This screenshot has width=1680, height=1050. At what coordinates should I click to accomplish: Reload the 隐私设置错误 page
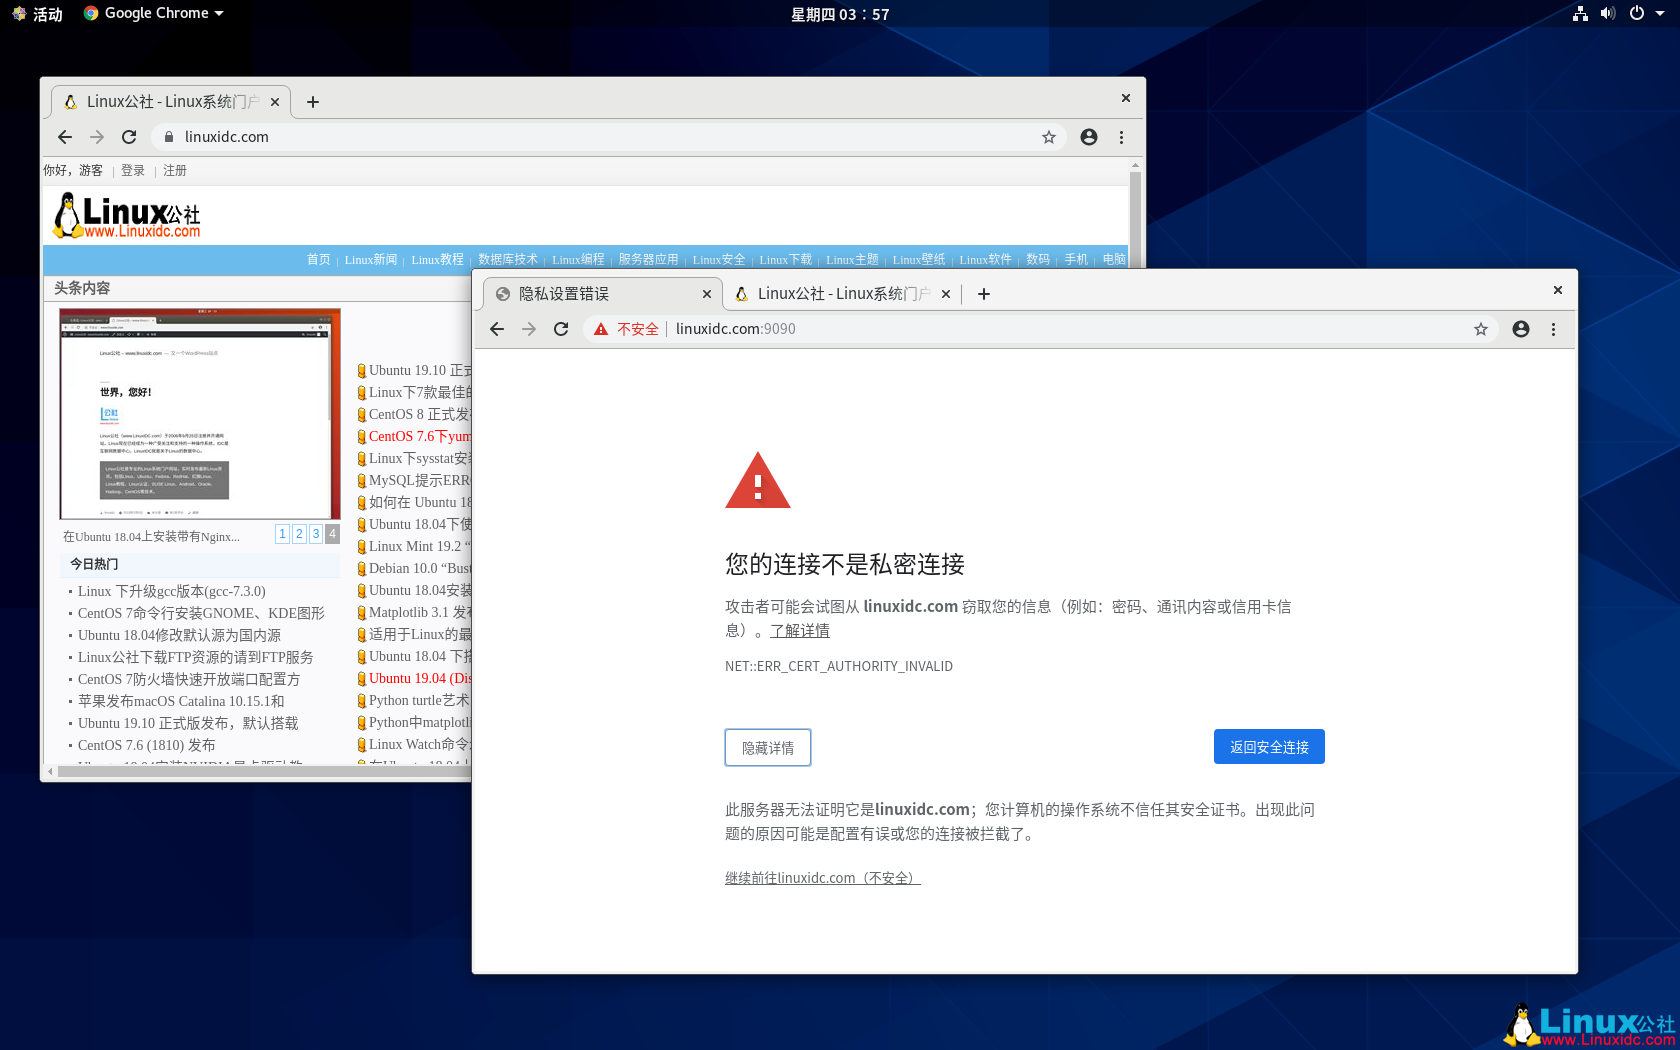click(561, 328)
